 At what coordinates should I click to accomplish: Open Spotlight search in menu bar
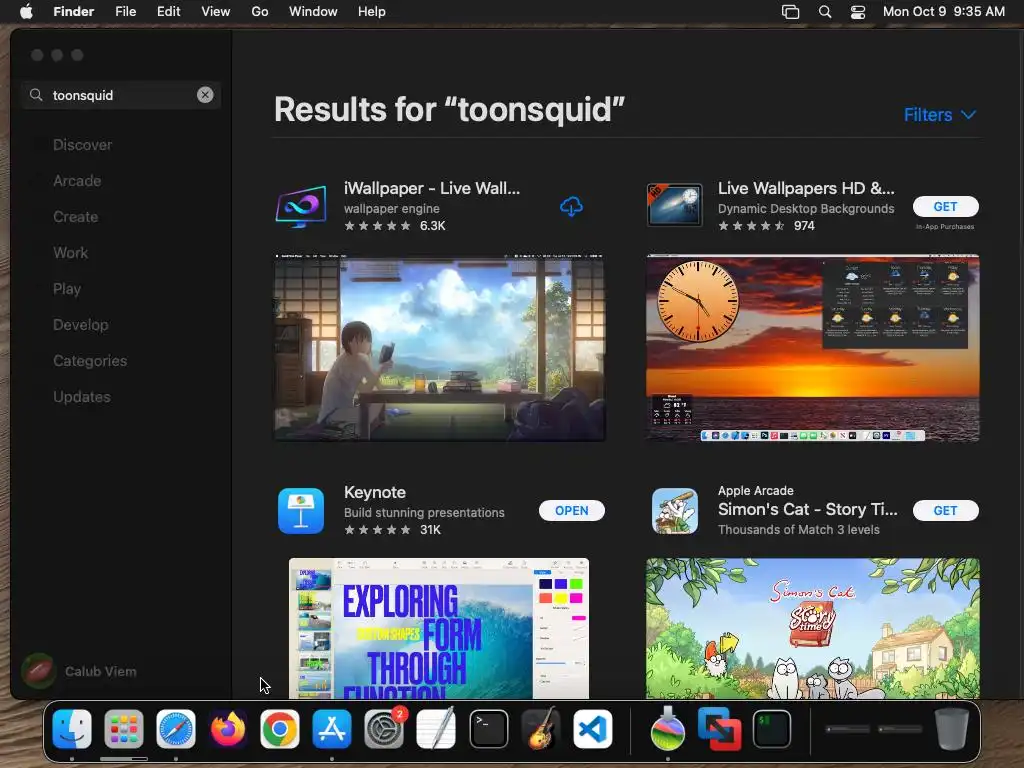[825, 12]
